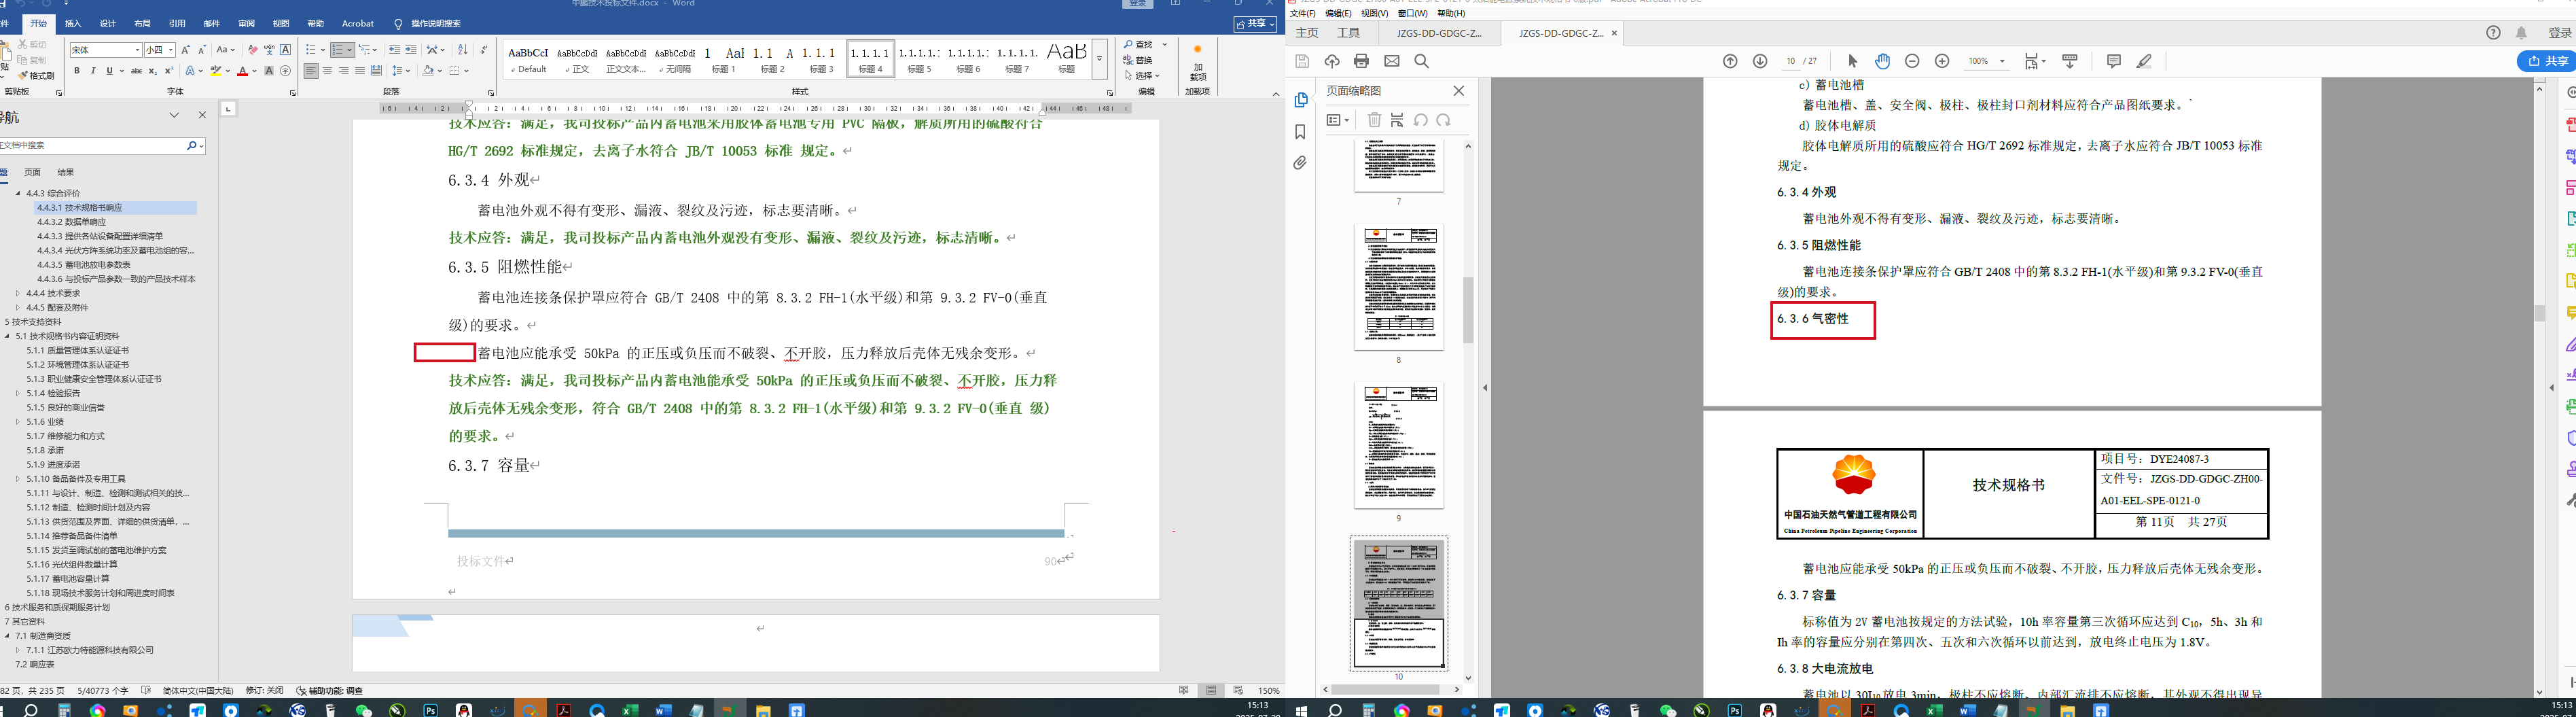Toggle the Acrobat selection arrow tool
This screenshot has height=717, width=2576.
click(x=1852, y=61)
